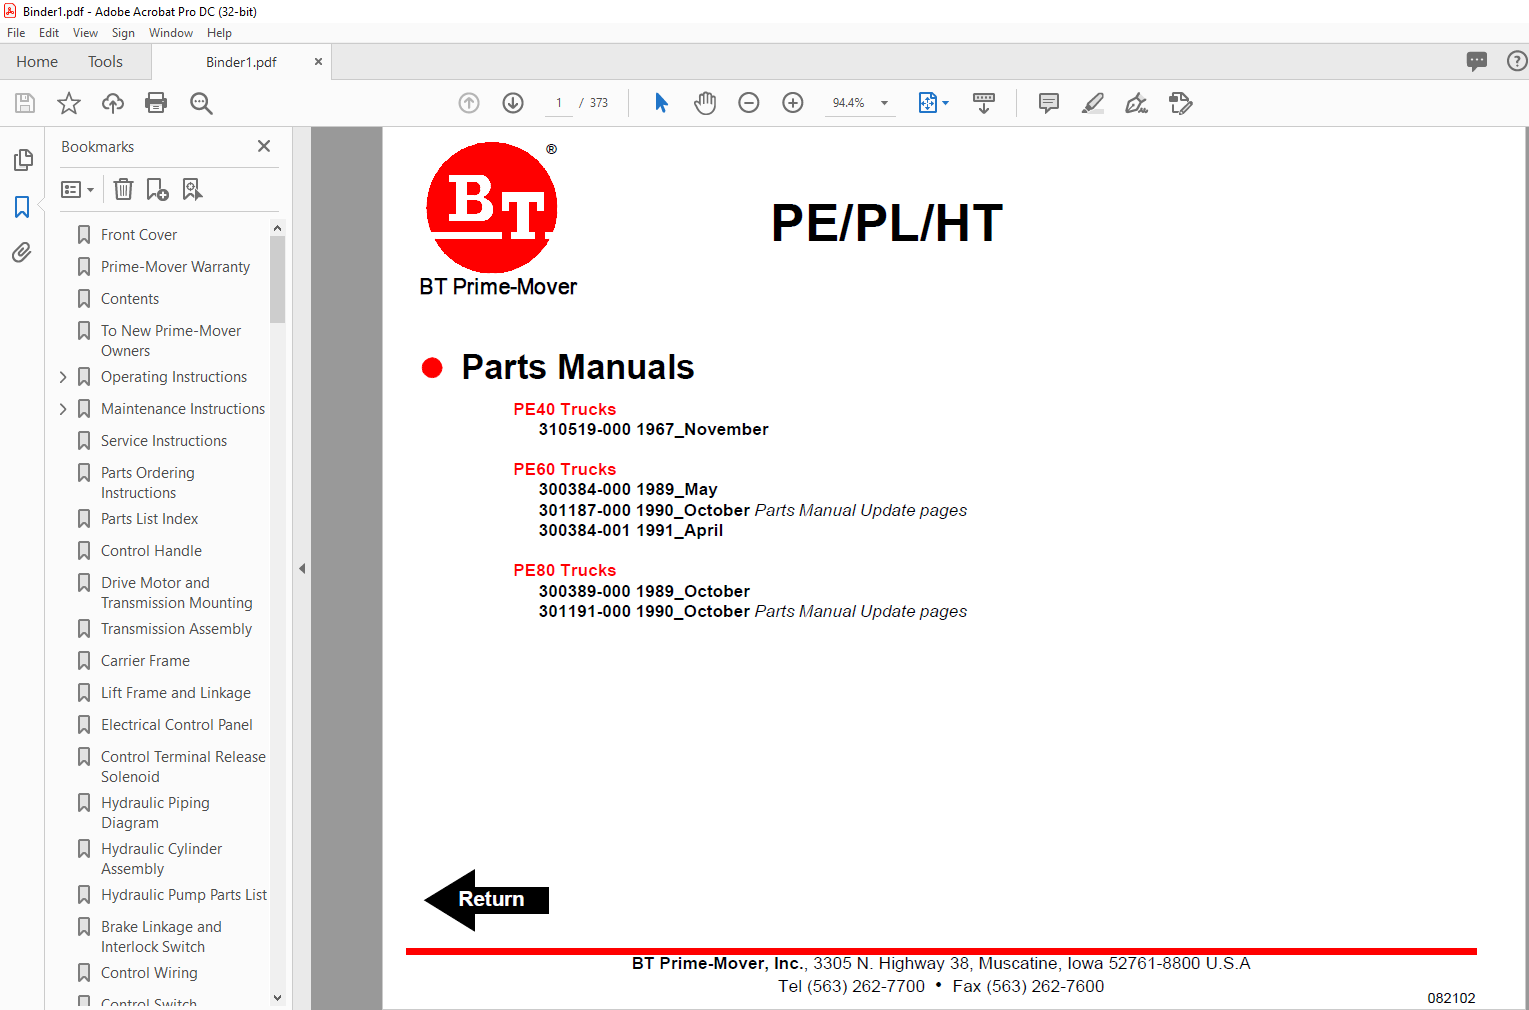
Task: Open the Contents bookmark
Action: (130, 299)
